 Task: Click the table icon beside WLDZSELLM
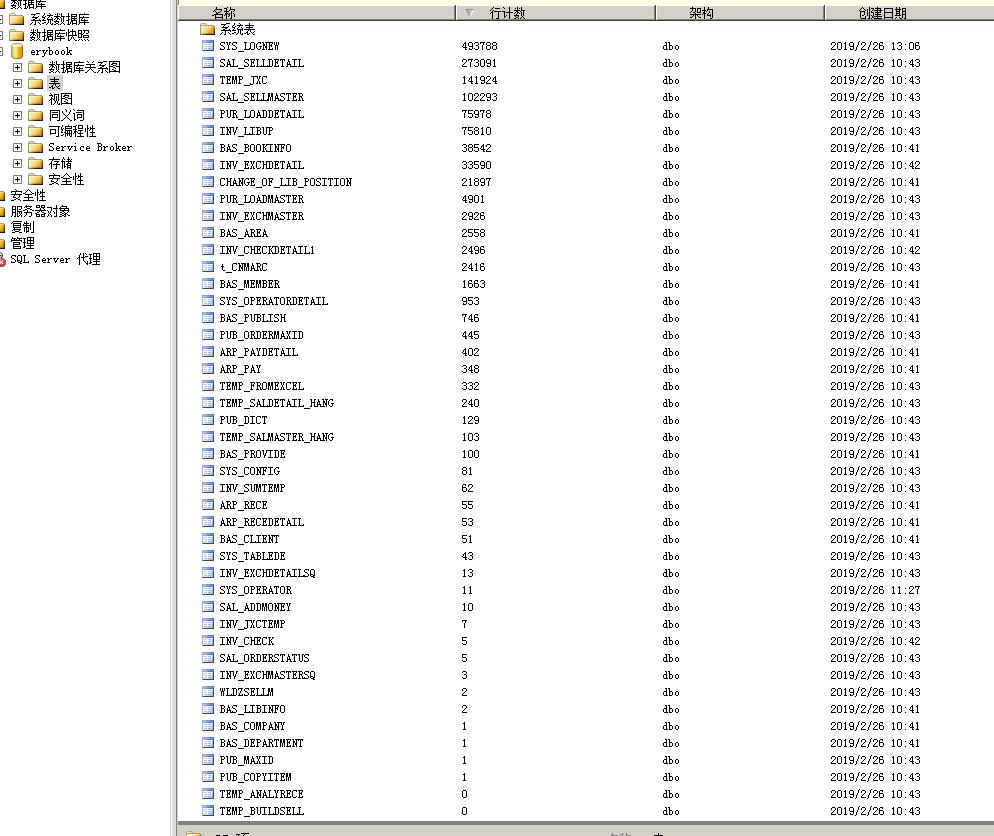207,692
